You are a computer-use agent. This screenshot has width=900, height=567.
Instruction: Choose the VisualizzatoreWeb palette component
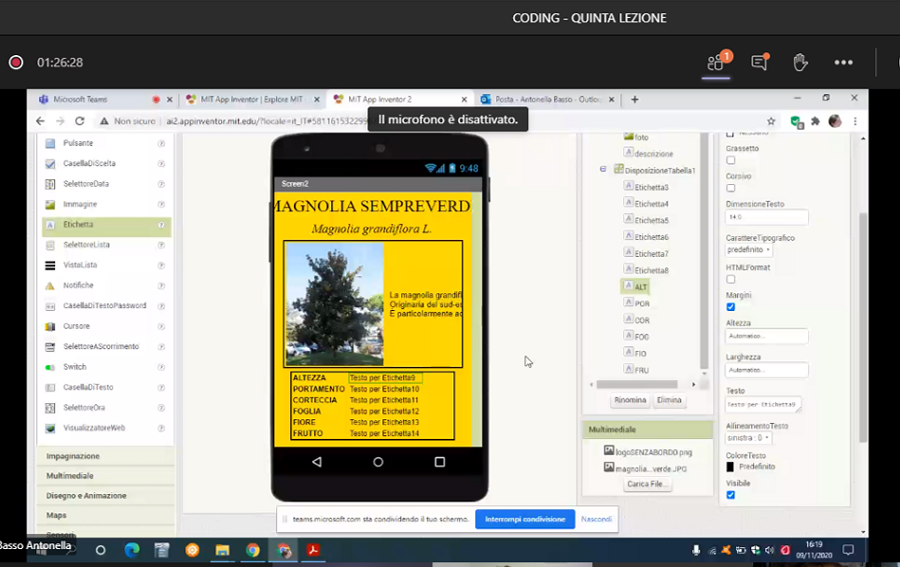coord(93,428)
